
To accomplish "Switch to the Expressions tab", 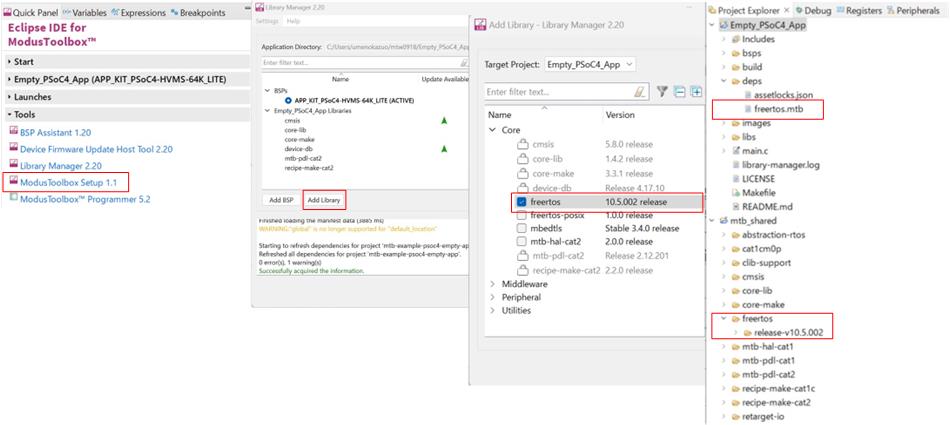I will pyautogui.click(x=139, y=12).
